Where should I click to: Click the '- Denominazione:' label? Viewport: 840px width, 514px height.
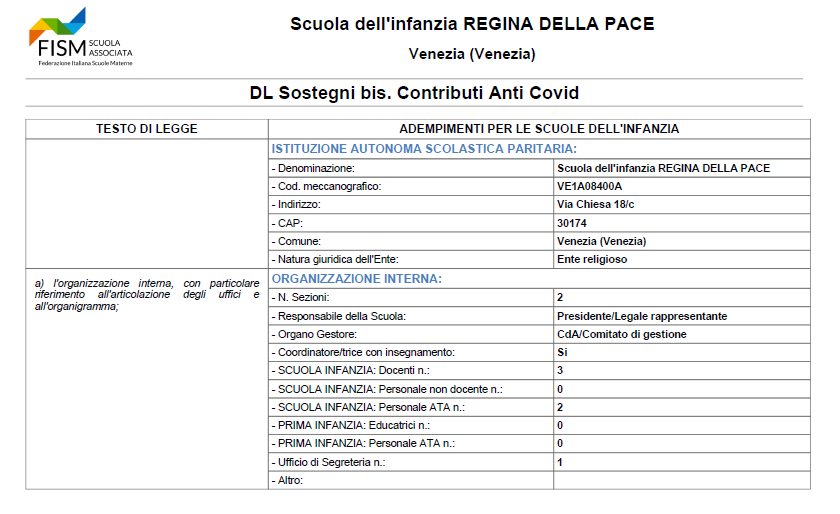tap(313, 168)
